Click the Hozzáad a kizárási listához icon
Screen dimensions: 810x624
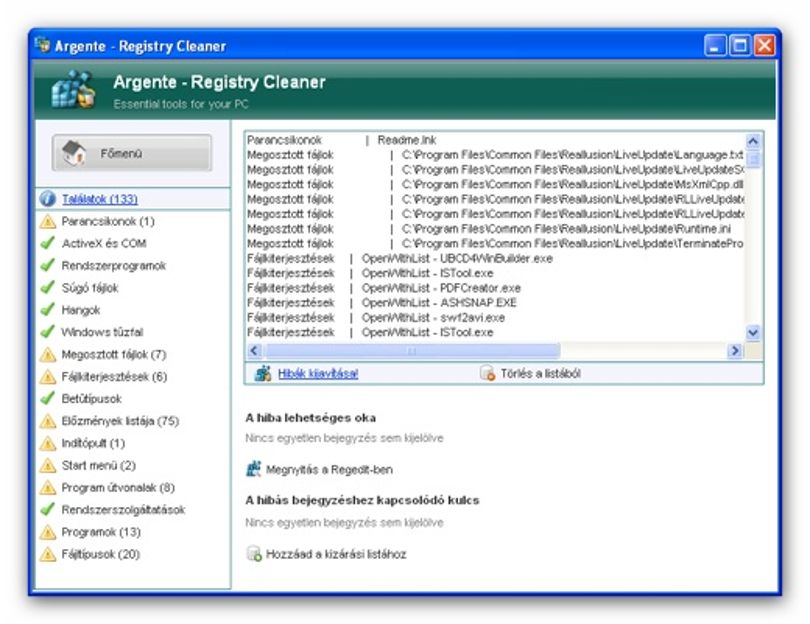(x=254, y=554)
